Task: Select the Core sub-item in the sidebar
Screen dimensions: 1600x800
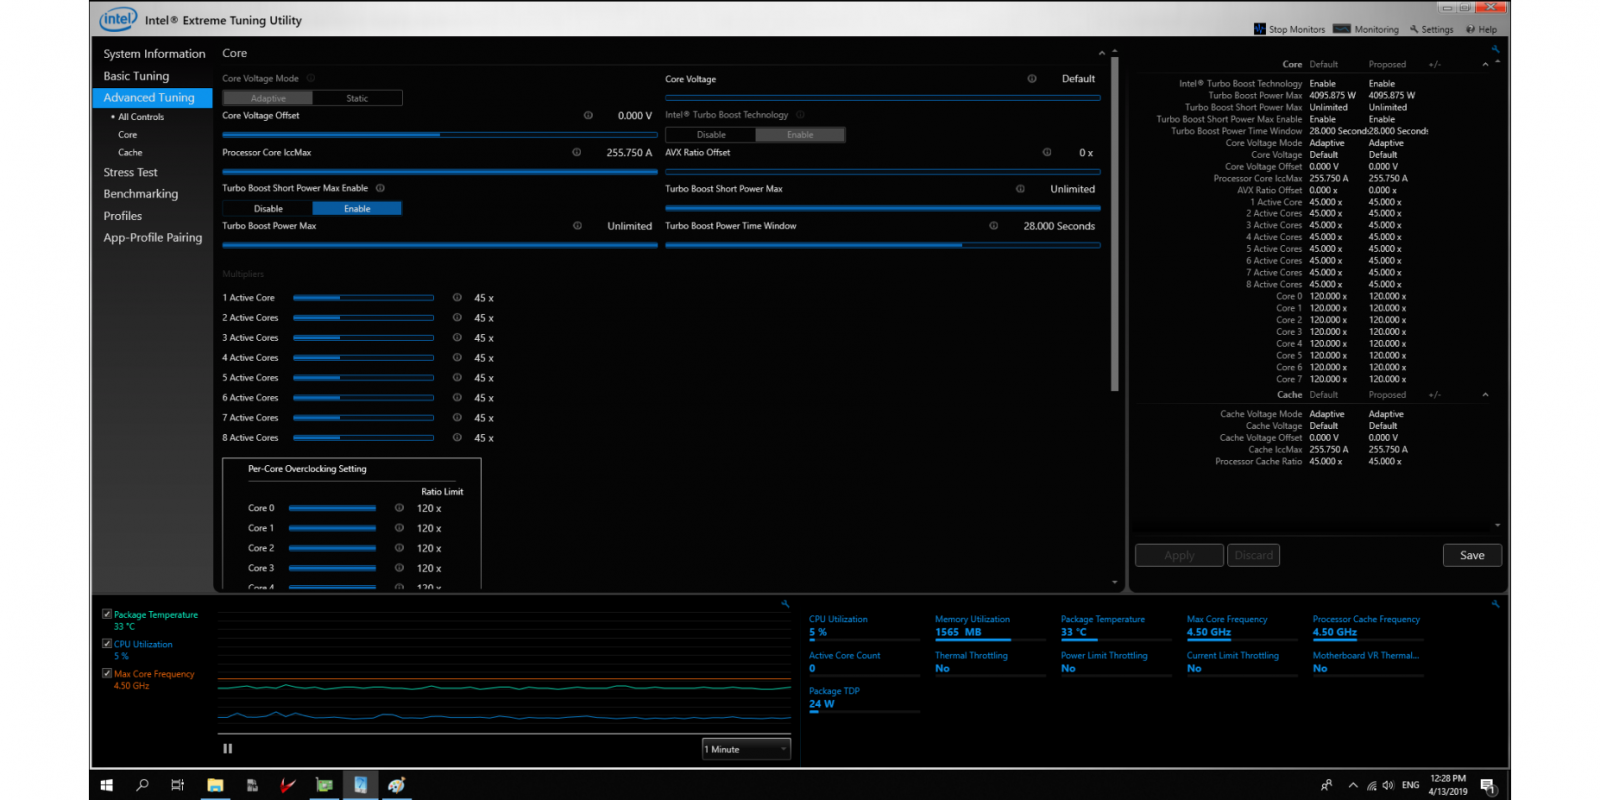Action: [127, 135]
